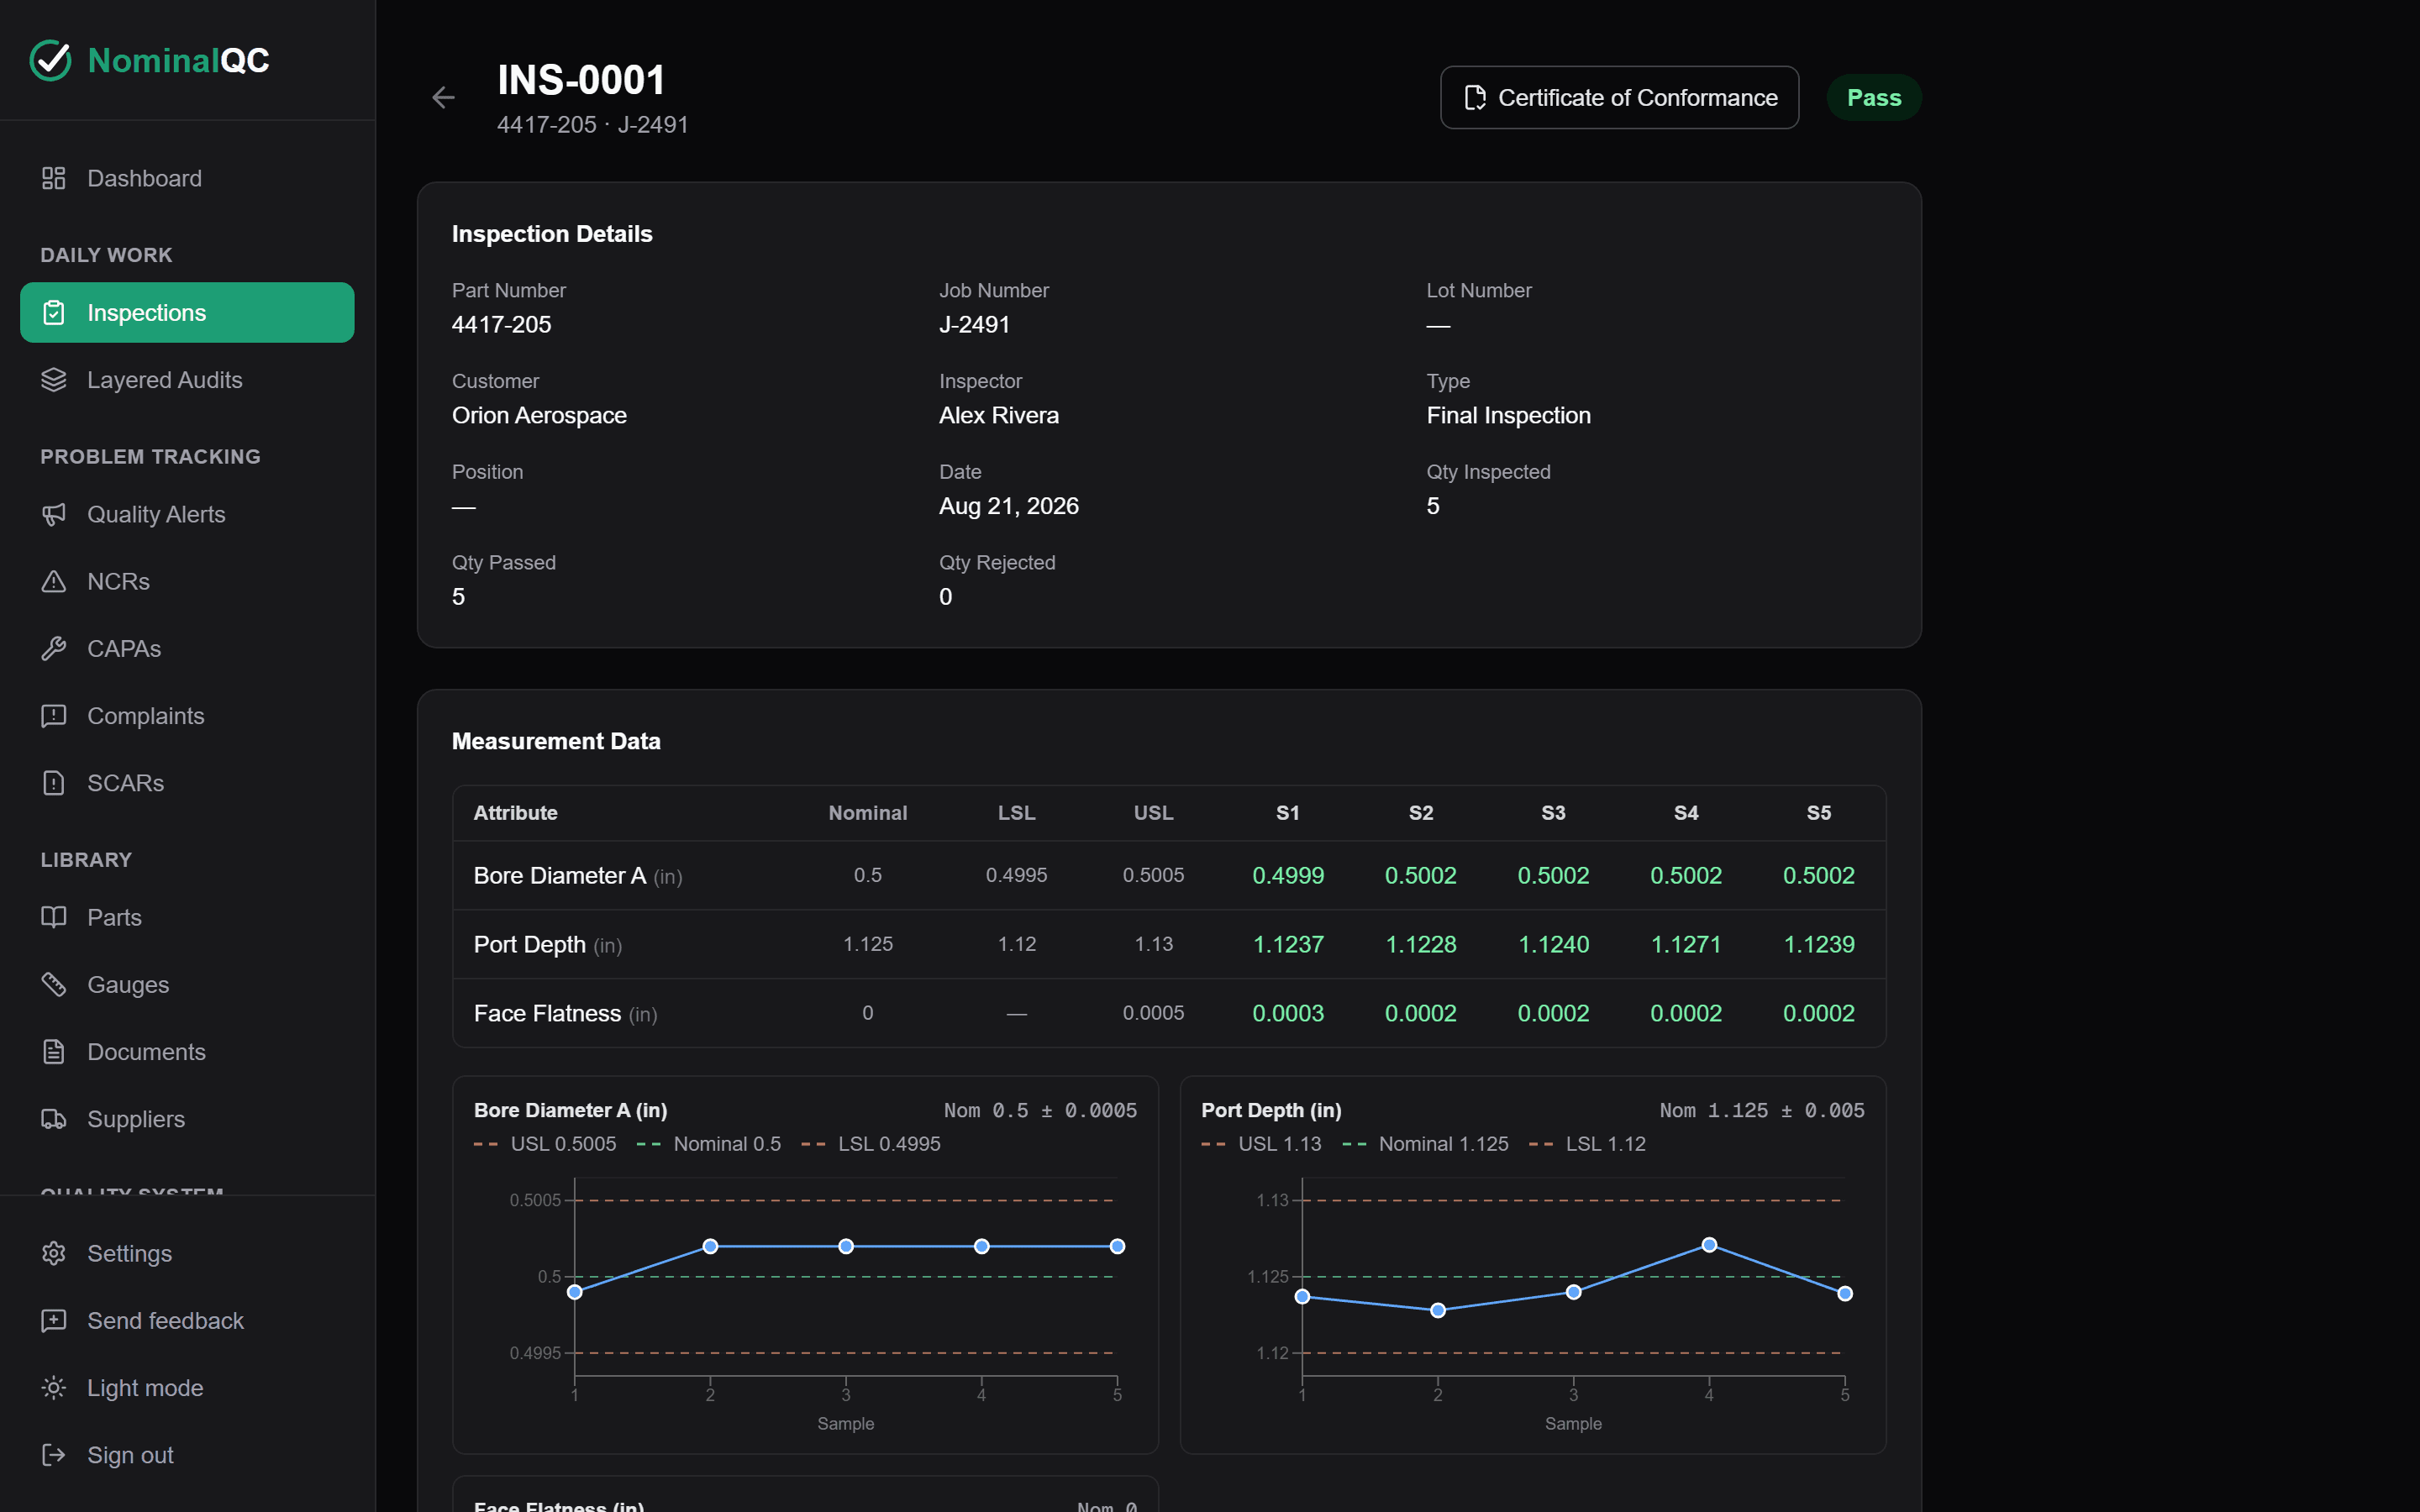
Task: Click inspector name Alex Rivera
Action: pos(998,415)
